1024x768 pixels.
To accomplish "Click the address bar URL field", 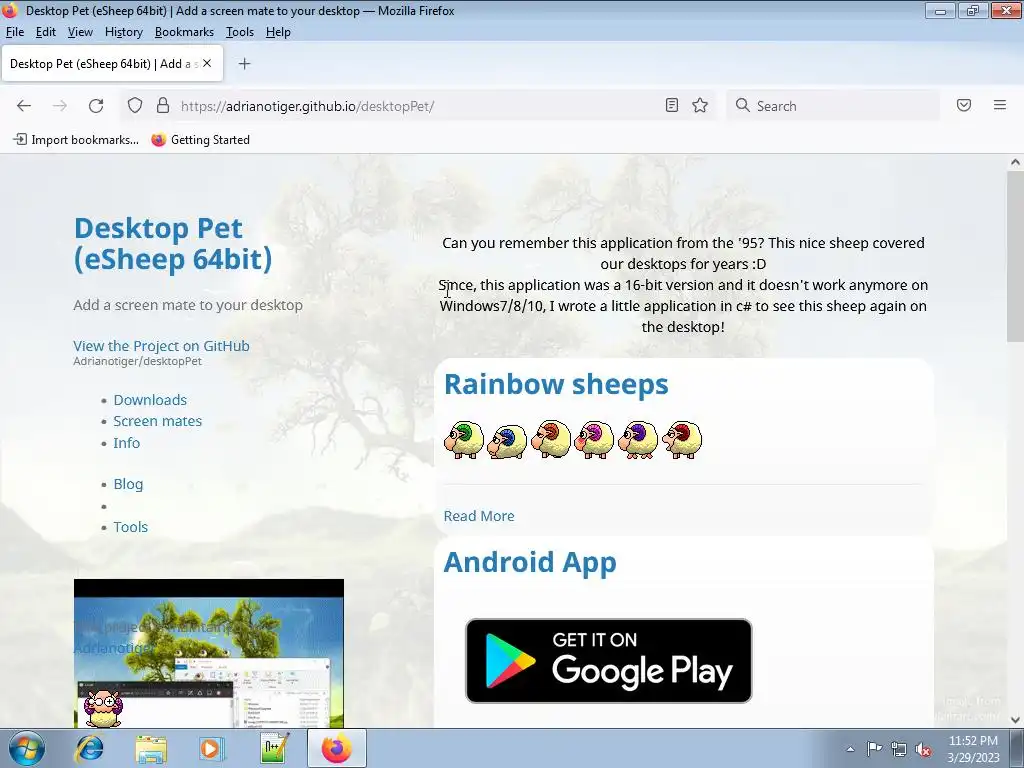I will tap(418, 106).
